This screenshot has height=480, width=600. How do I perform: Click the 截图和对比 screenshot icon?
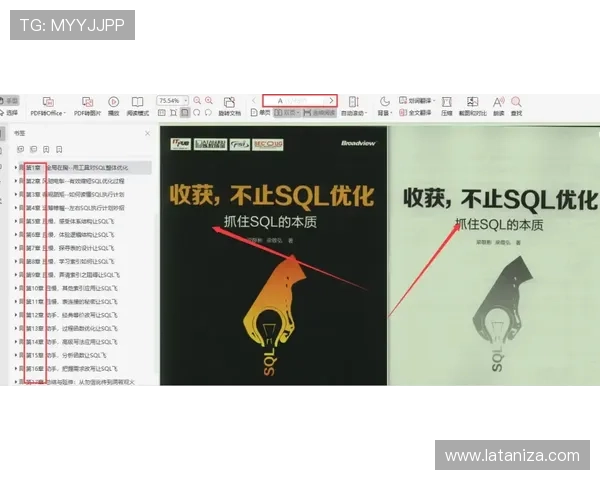[x=473, y=102]
